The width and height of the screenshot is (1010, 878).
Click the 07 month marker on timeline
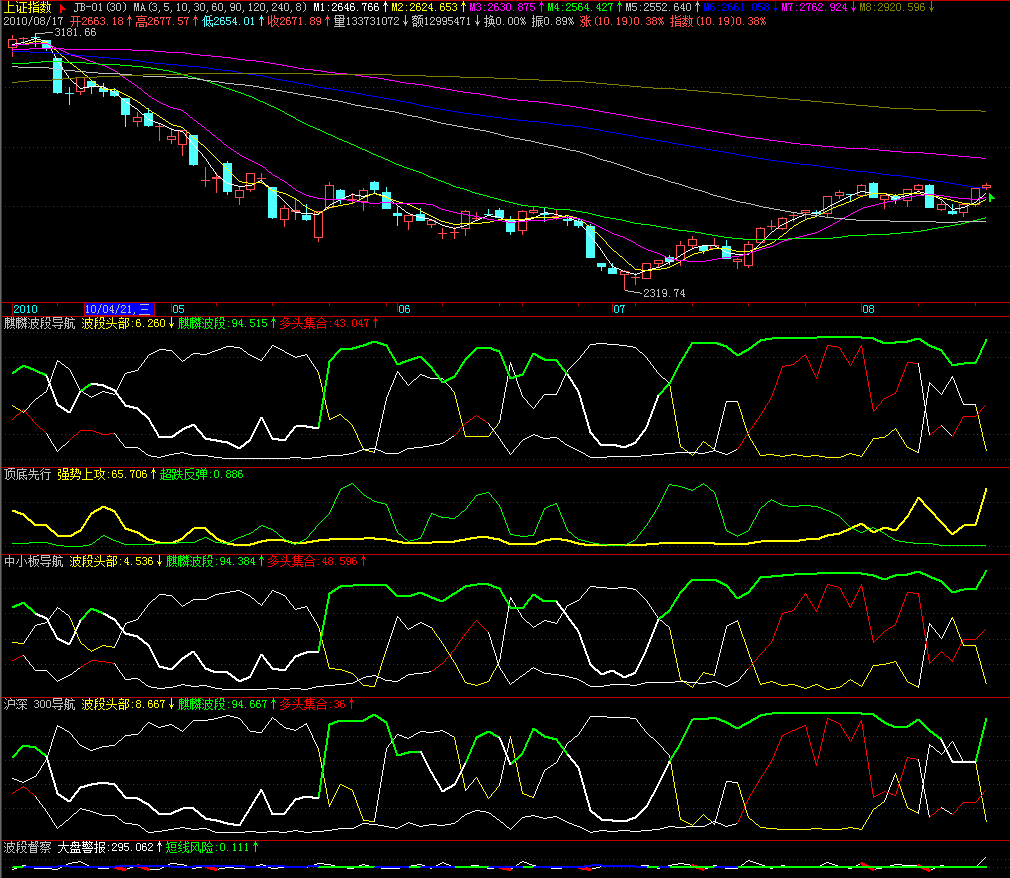[619, 309]
